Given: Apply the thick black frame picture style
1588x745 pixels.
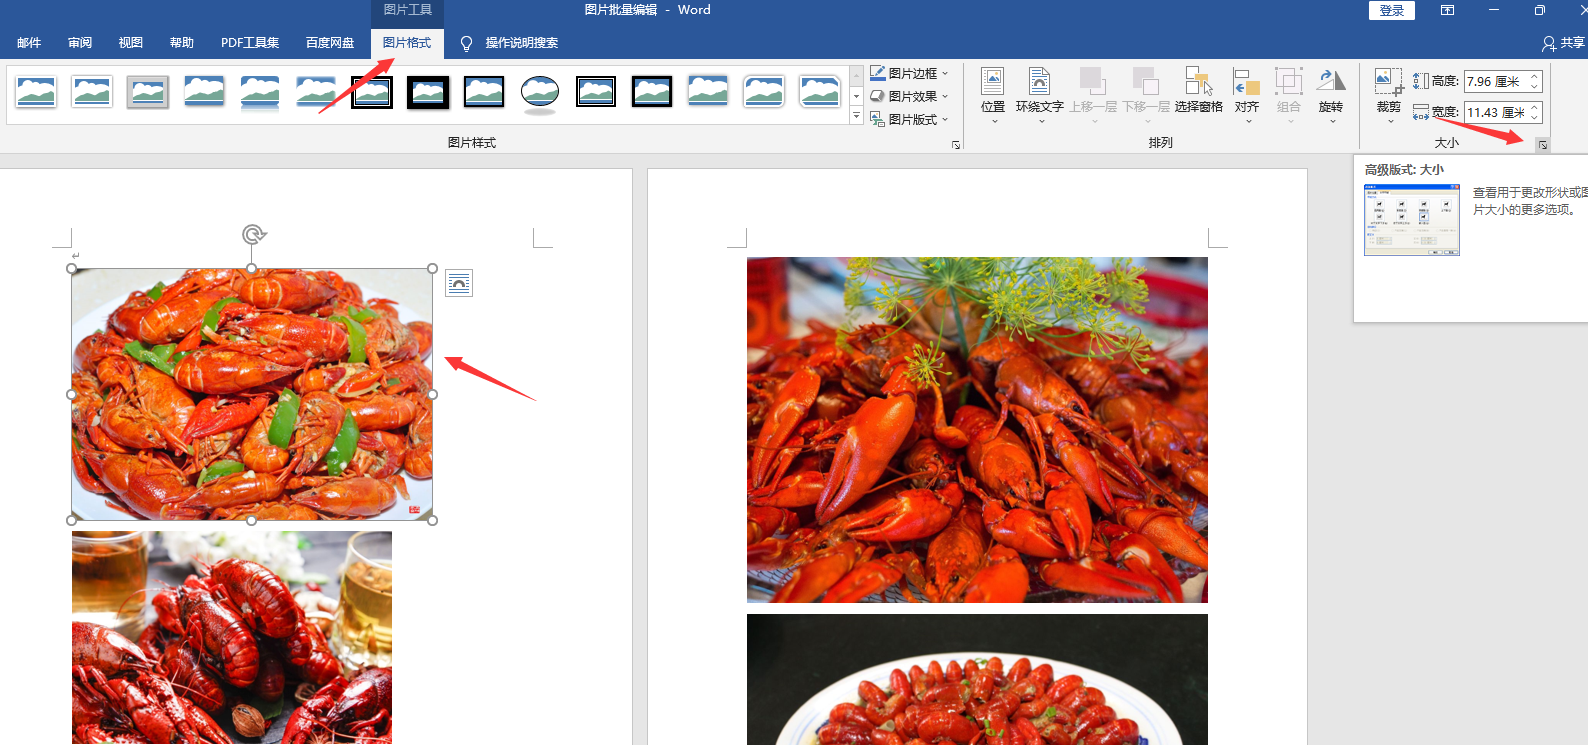Looking at the screenshot, I should [x=428, y=92].
